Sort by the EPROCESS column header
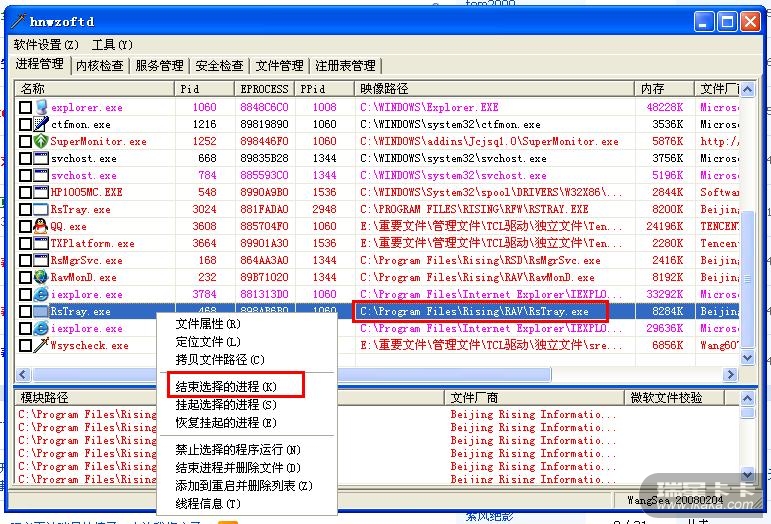Viewport: 771px width, 524px height. point(265,88)
